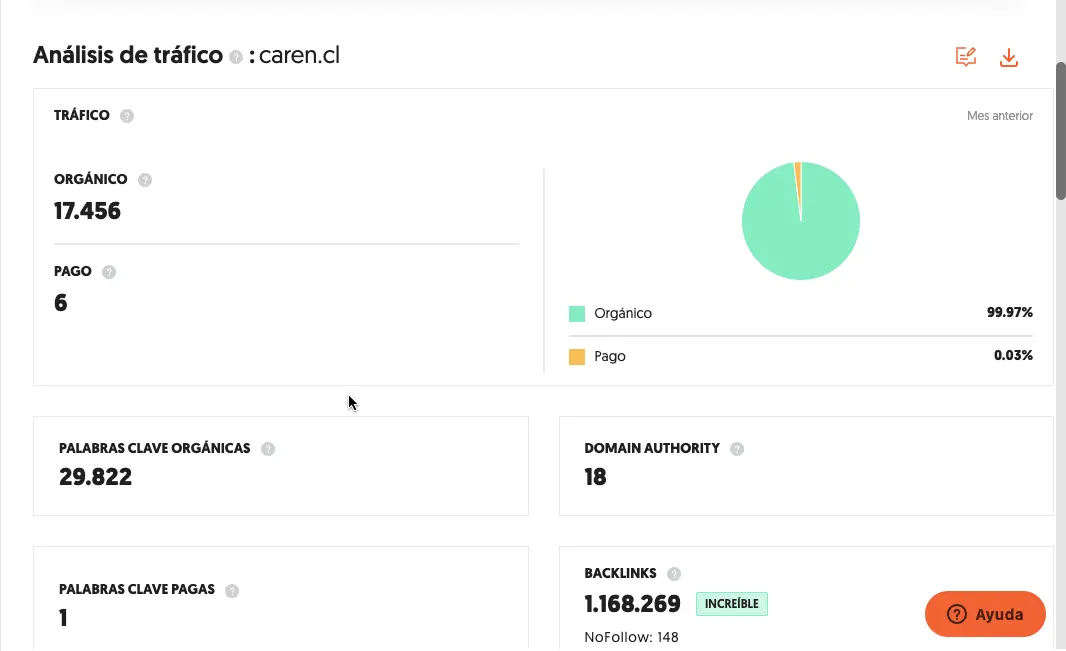Open the Ayuda help button
The height and width of the screenshot is (651, 1066).
coord(985,614)
